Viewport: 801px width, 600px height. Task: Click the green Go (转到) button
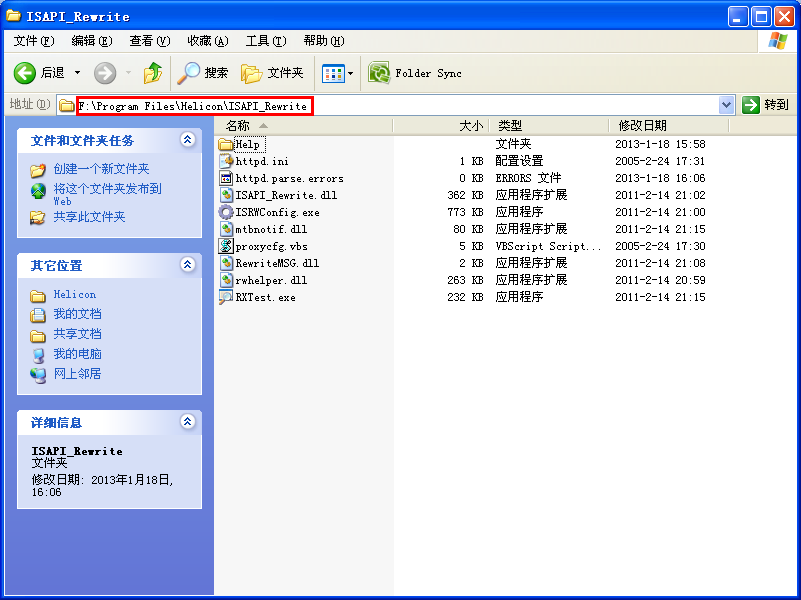tap(765, 105)
